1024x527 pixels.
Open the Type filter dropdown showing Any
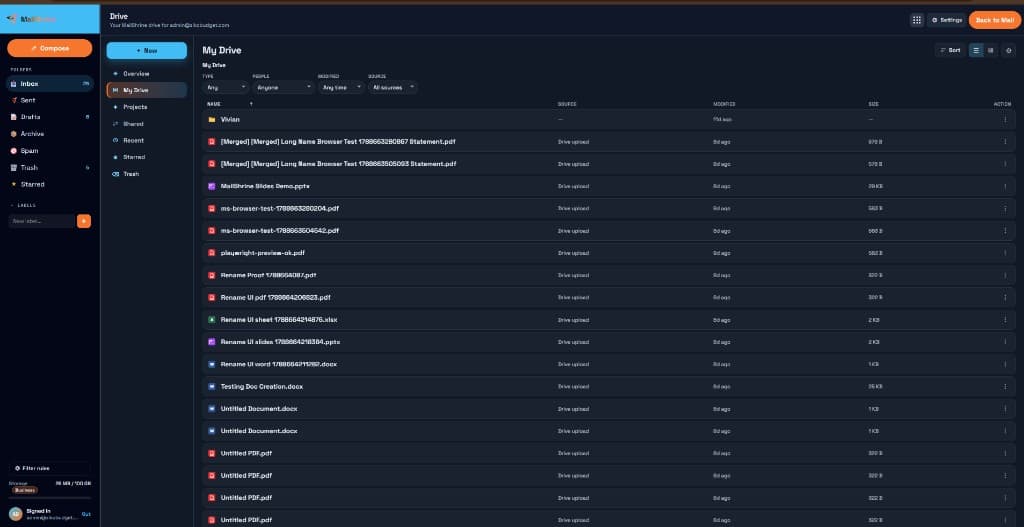click(x=226, y=87)
